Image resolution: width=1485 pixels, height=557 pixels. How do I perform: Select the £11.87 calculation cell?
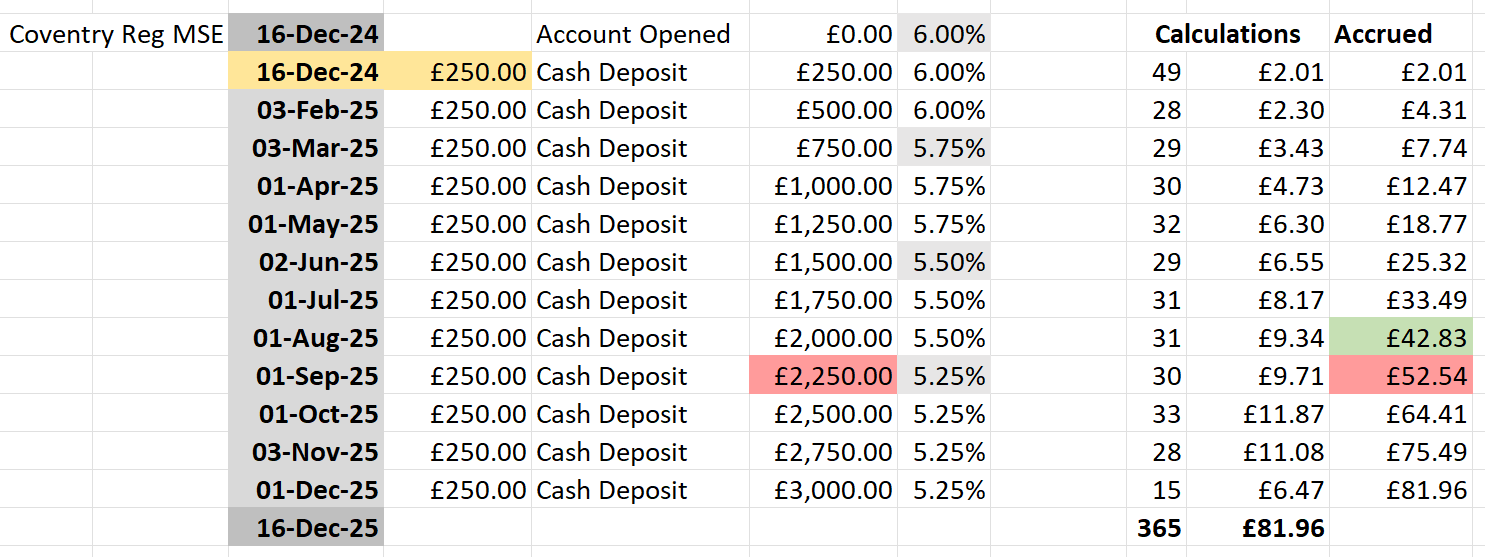coord(1283,415)
